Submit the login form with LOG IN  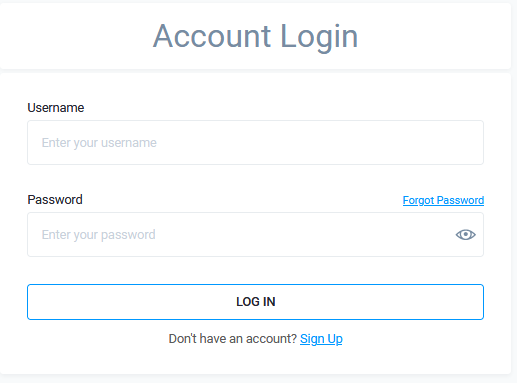coord(255,302)
